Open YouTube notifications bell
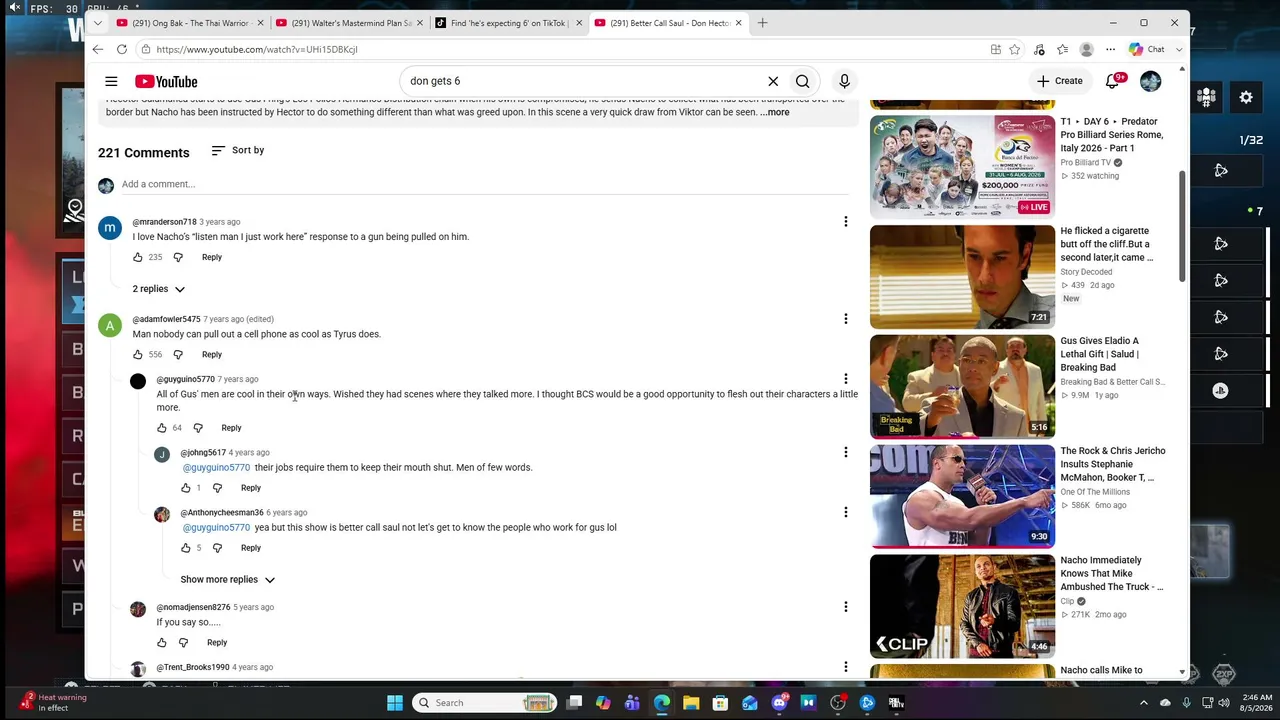The width and height of the screenshot is (1280, 720). (x=1113, y=81)
